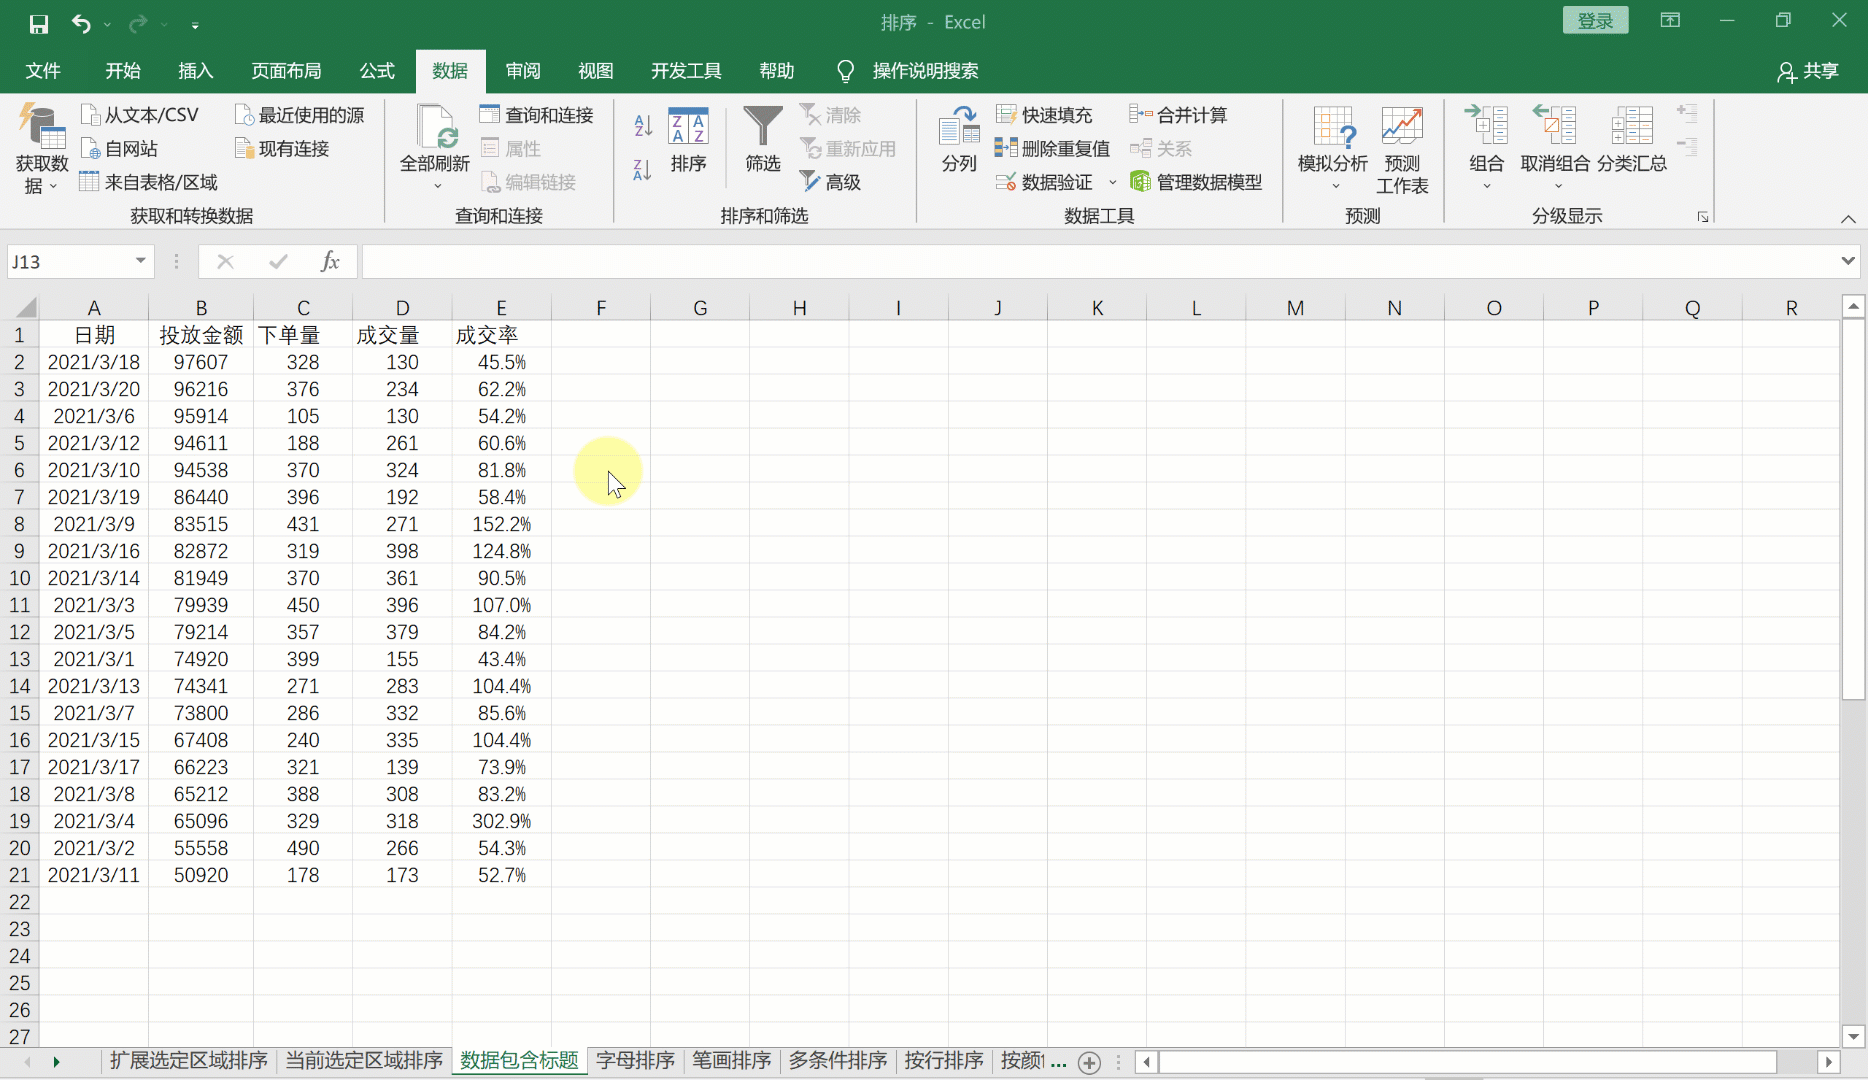Sort ascending A to Z

[x=643, y=126]
